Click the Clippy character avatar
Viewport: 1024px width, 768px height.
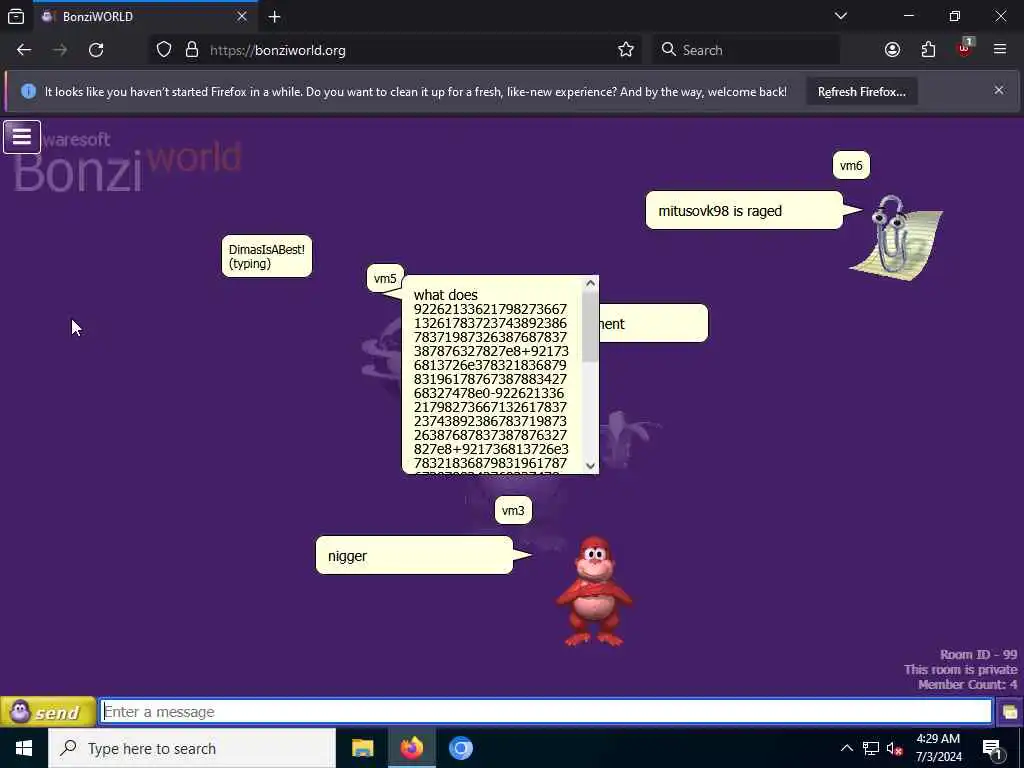coord(897,238)
